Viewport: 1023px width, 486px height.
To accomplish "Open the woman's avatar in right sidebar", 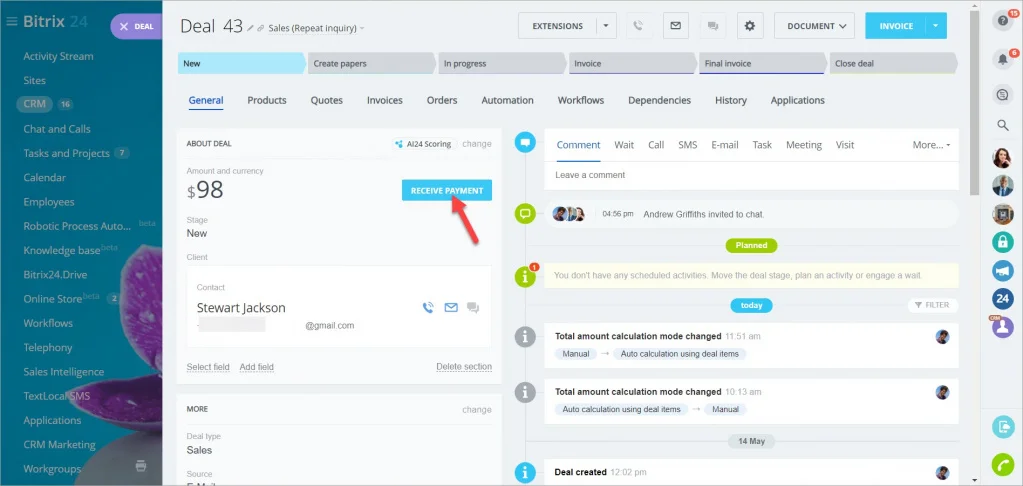I will coord(1003,157).
